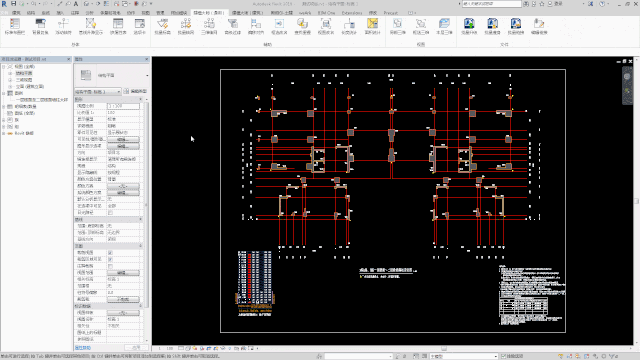Click the Edit Type button in Properties

tap(136, 91)
